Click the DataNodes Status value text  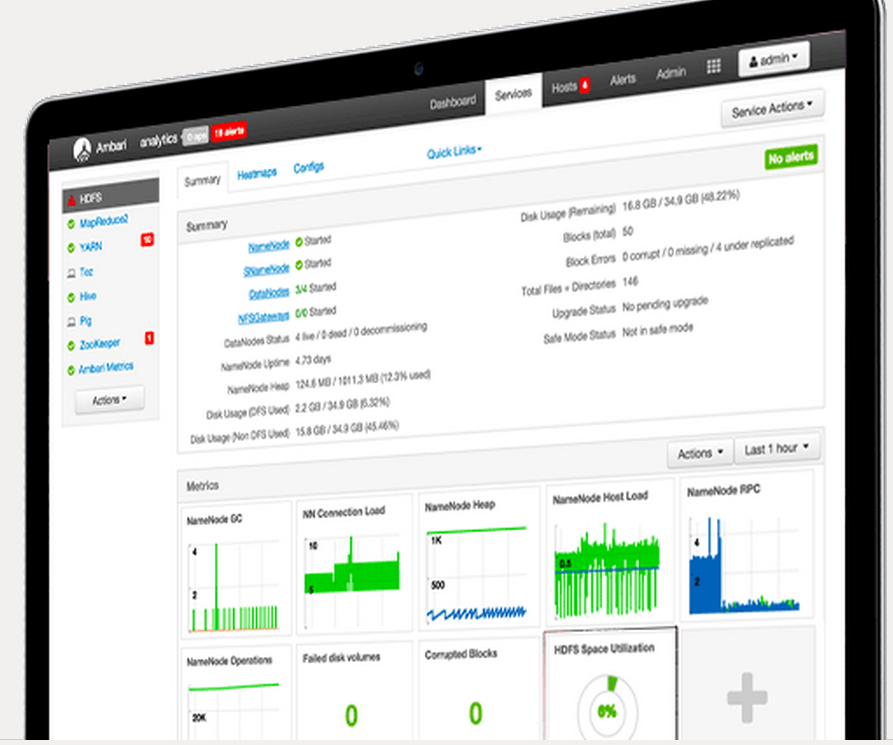(x=361, y=331)
